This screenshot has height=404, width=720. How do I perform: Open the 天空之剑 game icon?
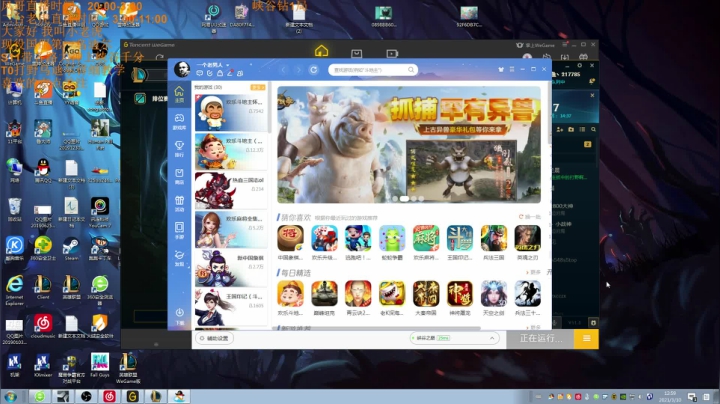tap(494, 294)
